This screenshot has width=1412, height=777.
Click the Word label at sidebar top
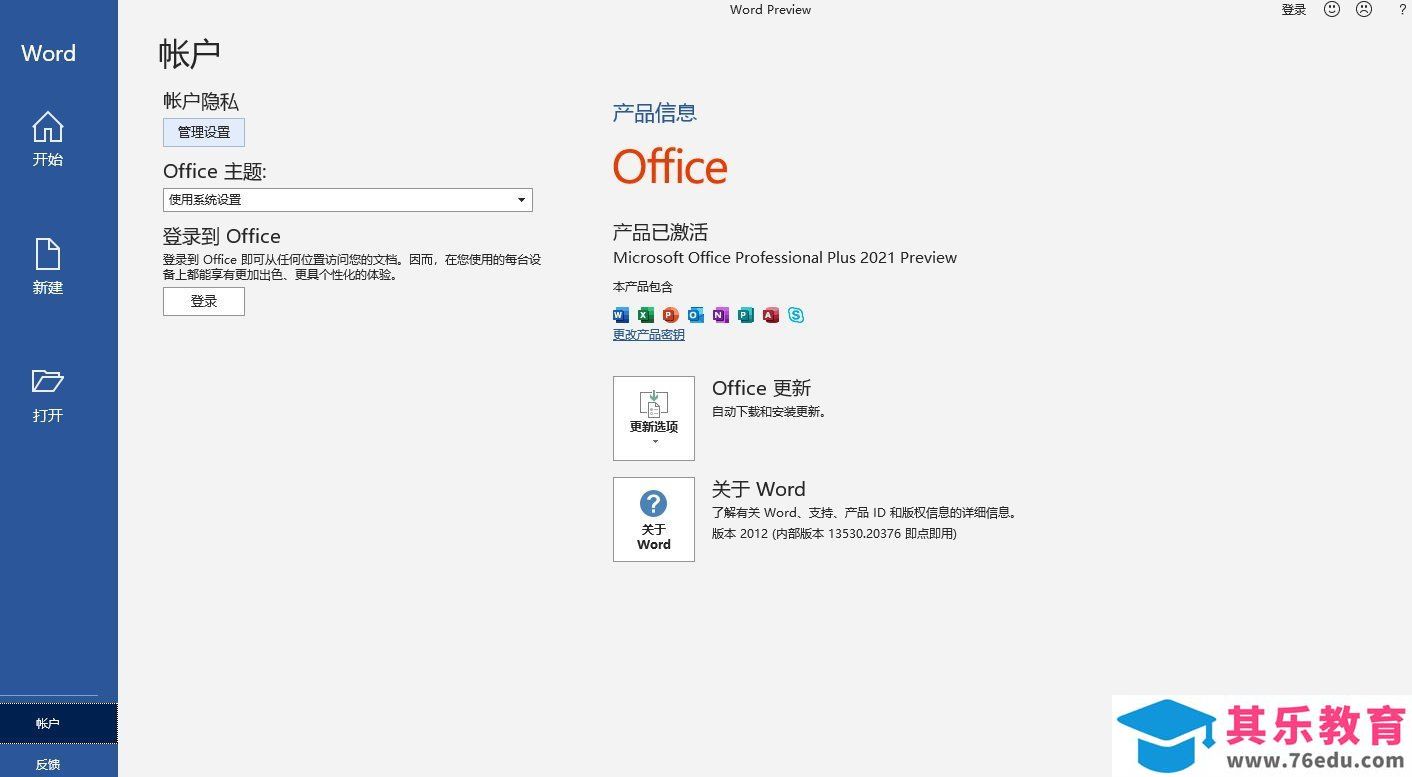[x=48, y=53]
